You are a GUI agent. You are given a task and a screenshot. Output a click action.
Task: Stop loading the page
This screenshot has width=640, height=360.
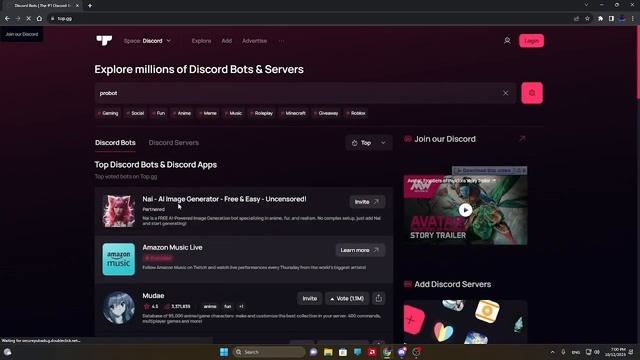(x=28, y=18)
